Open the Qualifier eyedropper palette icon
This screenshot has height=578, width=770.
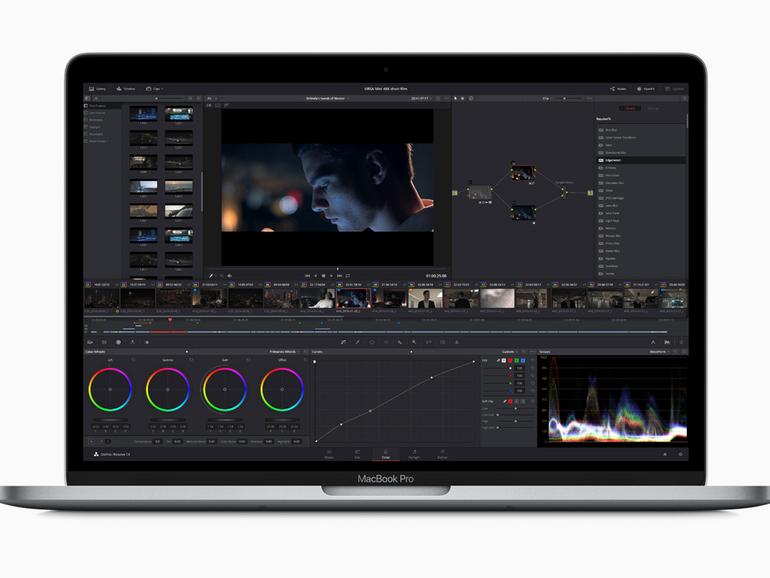(x=358, y=342)
